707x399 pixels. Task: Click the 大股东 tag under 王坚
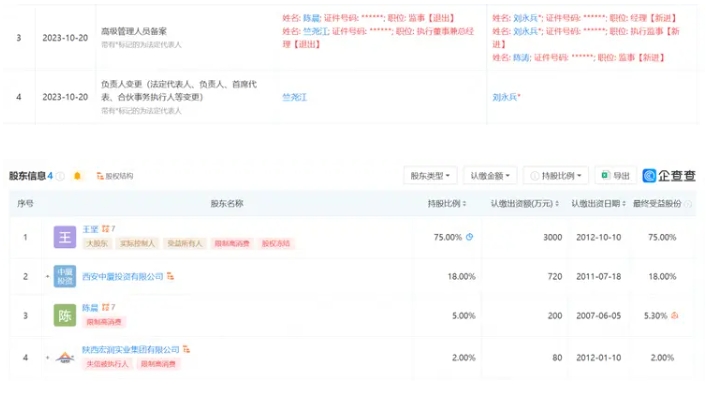(x=97, y=243)
